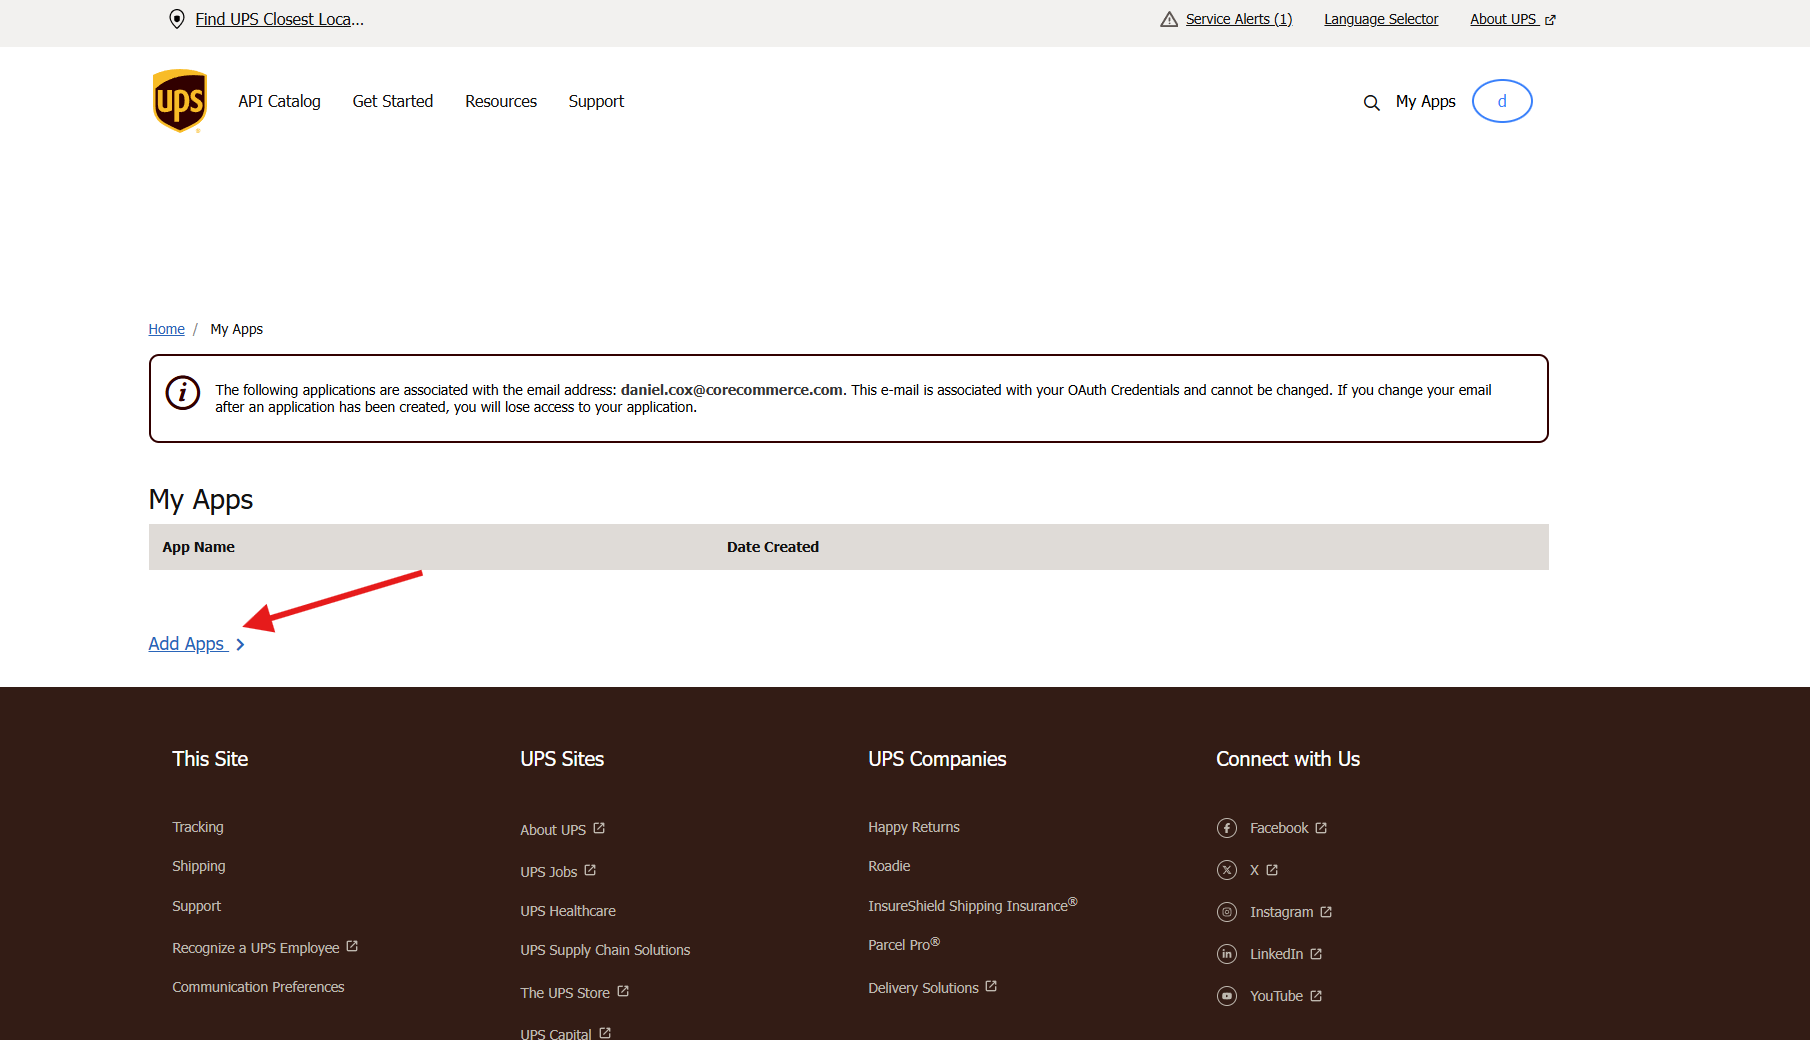
Task: Click My Apps breadcrumb text
Action: click(x=237, y=329)
